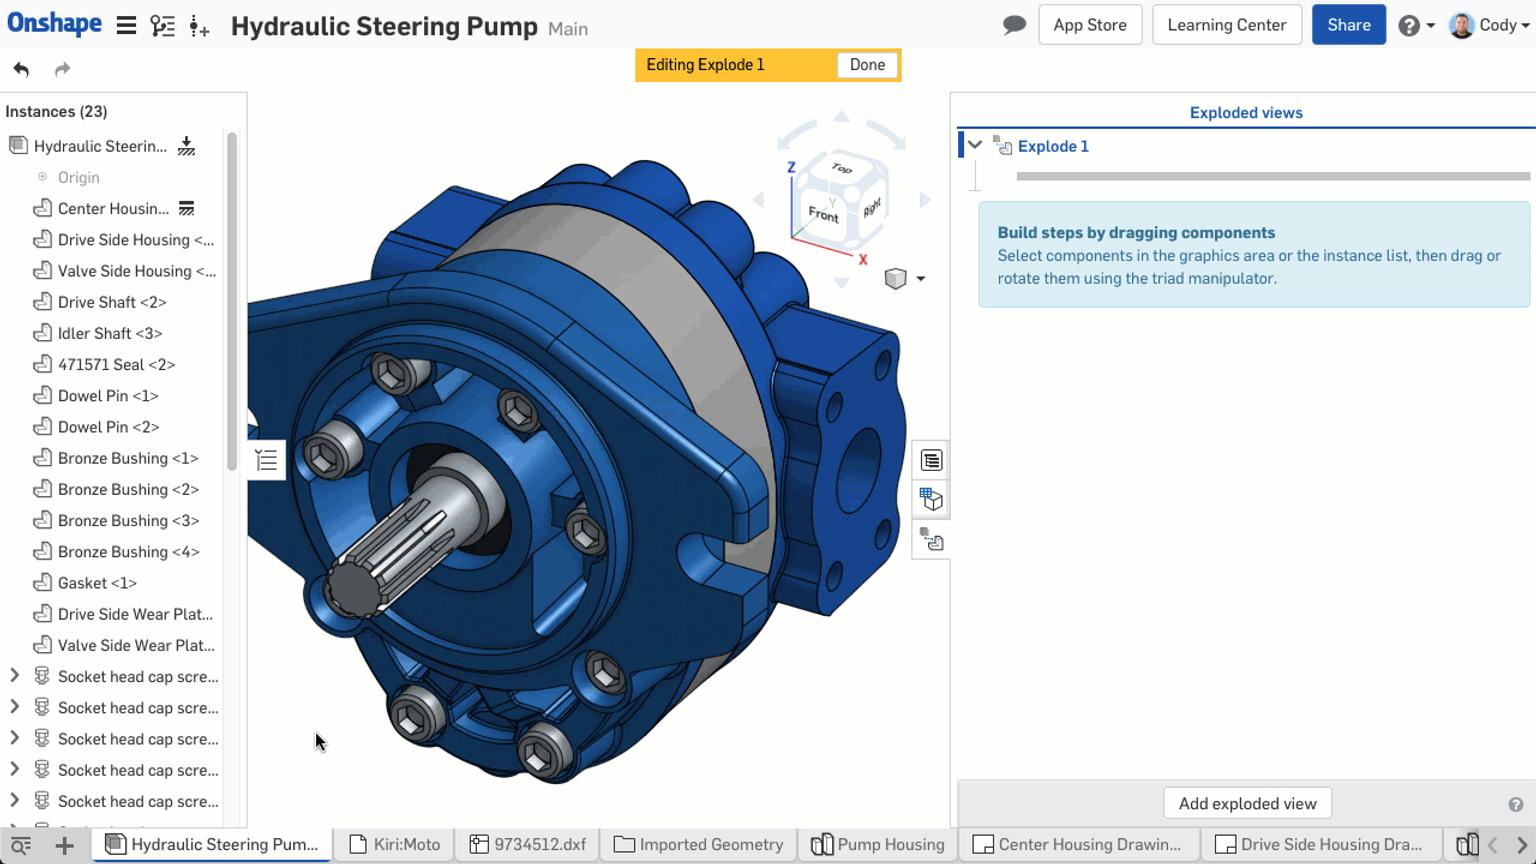Click the comments chat icon

click(1013, 24)
